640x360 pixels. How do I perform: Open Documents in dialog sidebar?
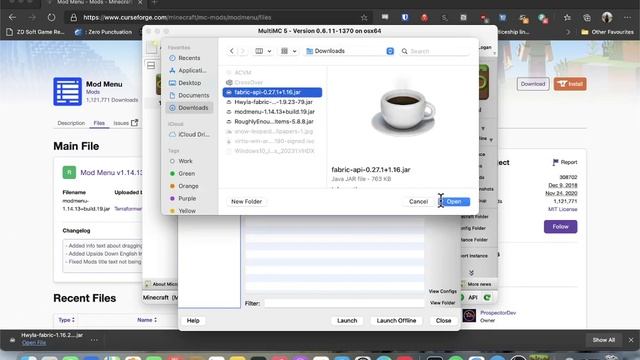click(189, 96)
